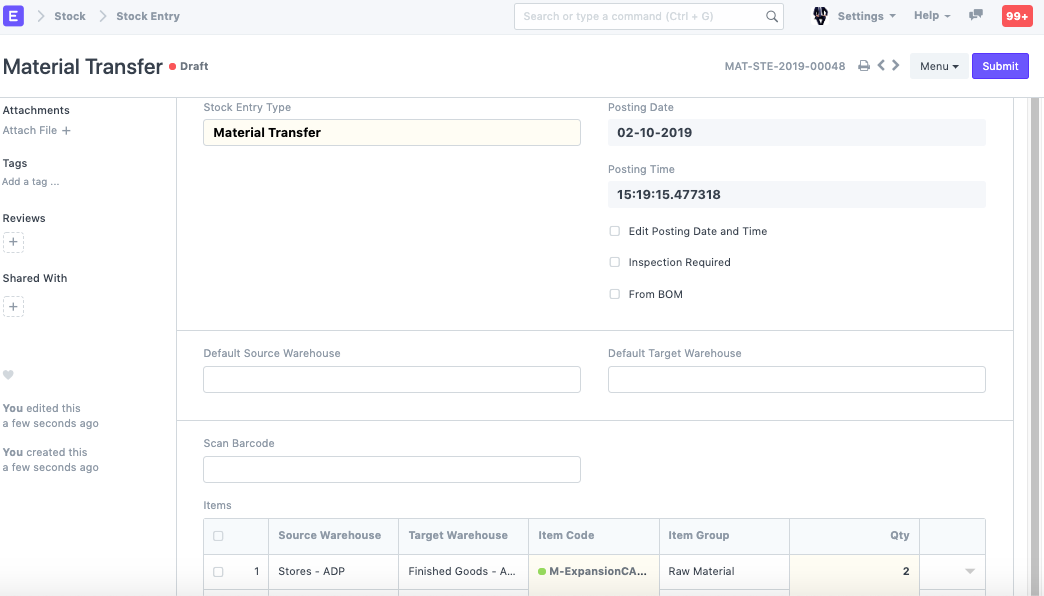Navigate to Stock breadcrumb
1044x596 pixels.
point(70,16)
